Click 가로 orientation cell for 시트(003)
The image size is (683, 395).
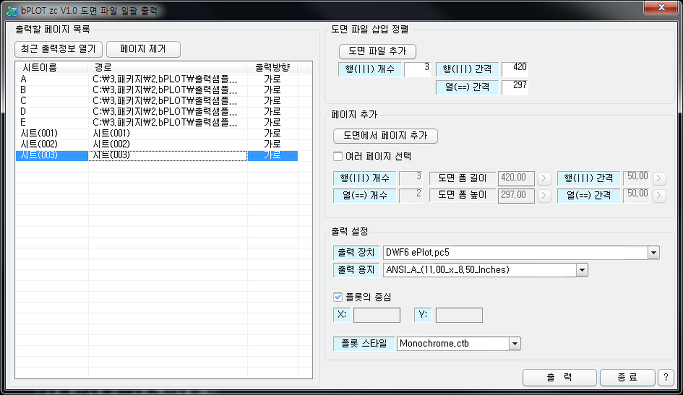point(273,155)
